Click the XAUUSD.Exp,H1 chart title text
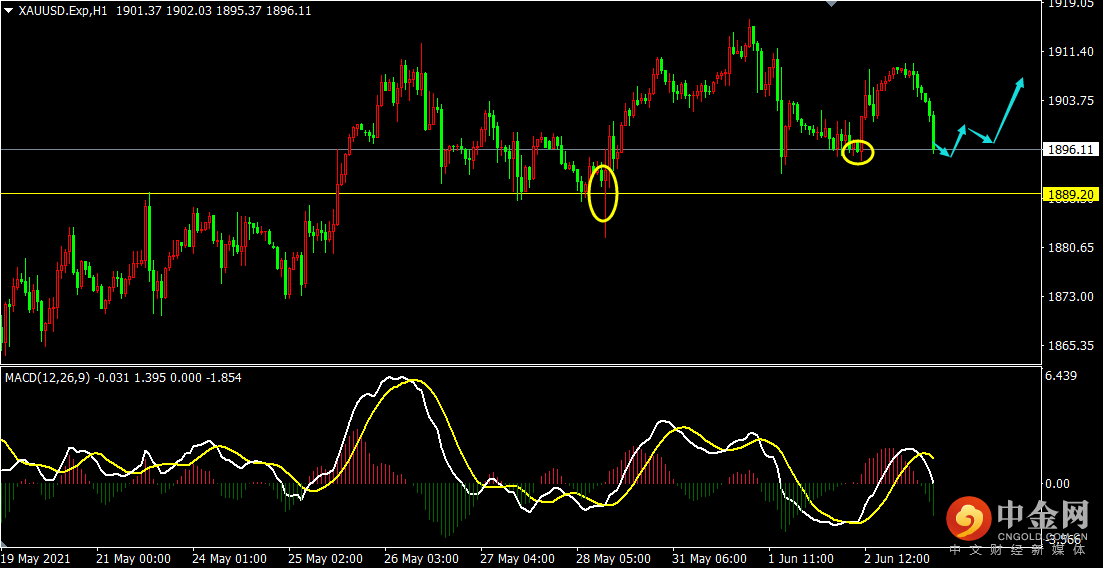The image size is (1103, 568). tap(56, 11)
